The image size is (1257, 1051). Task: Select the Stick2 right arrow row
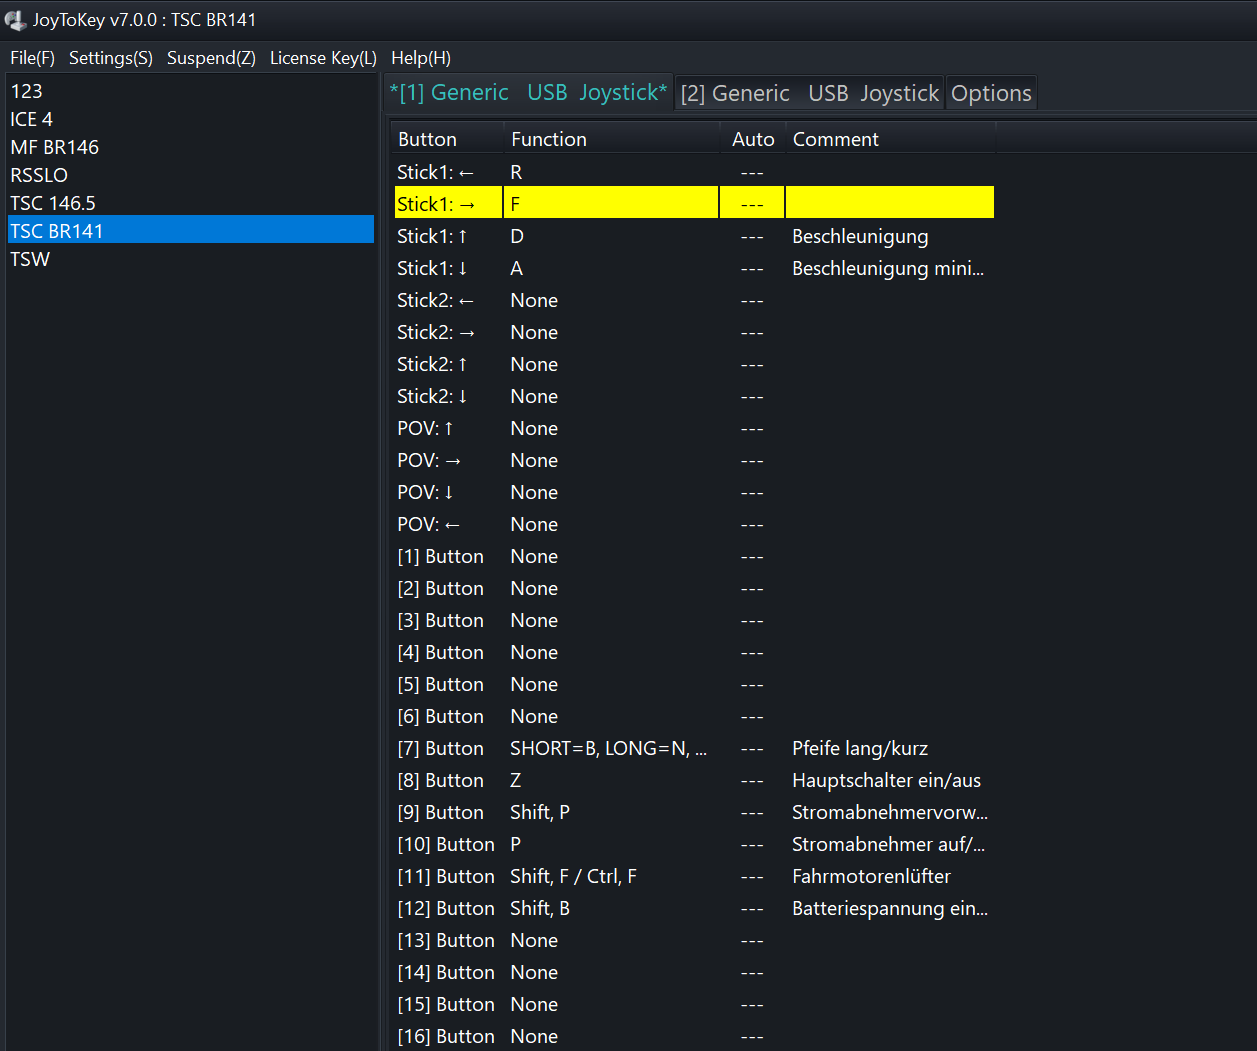point(694,332)
